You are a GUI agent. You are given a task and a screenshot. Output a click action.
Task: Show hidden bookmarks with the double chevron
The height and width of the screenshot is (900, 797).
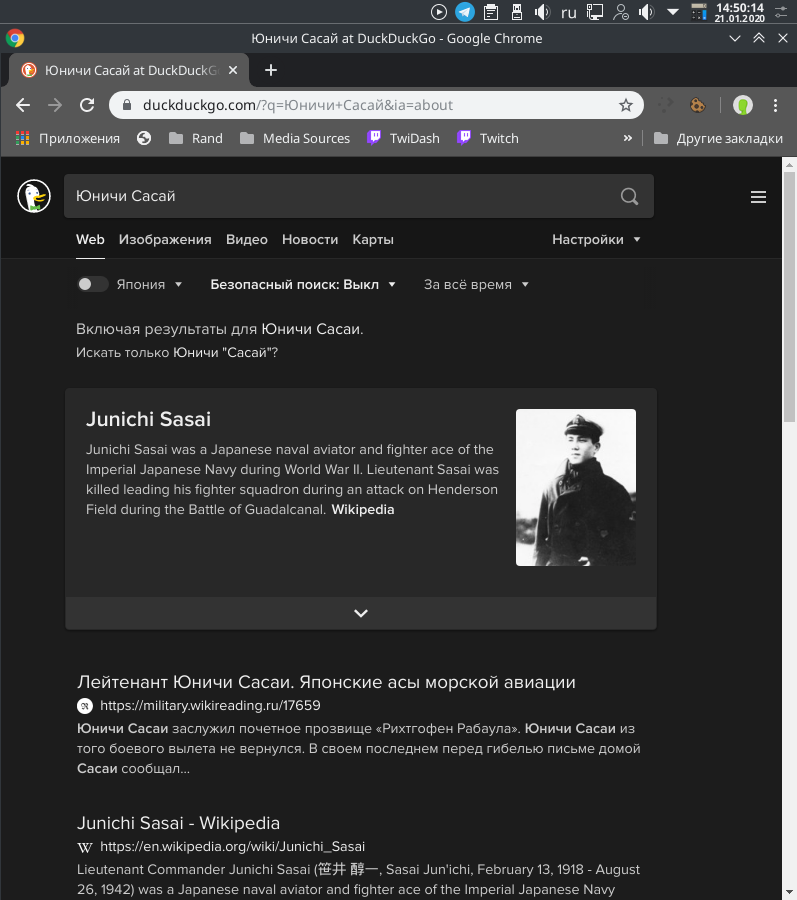628,138
